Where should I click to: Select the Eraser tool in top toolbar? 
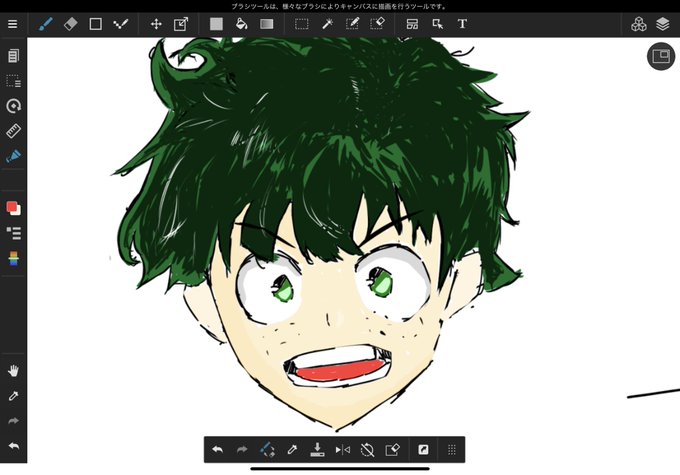click(x=71, y=24)
